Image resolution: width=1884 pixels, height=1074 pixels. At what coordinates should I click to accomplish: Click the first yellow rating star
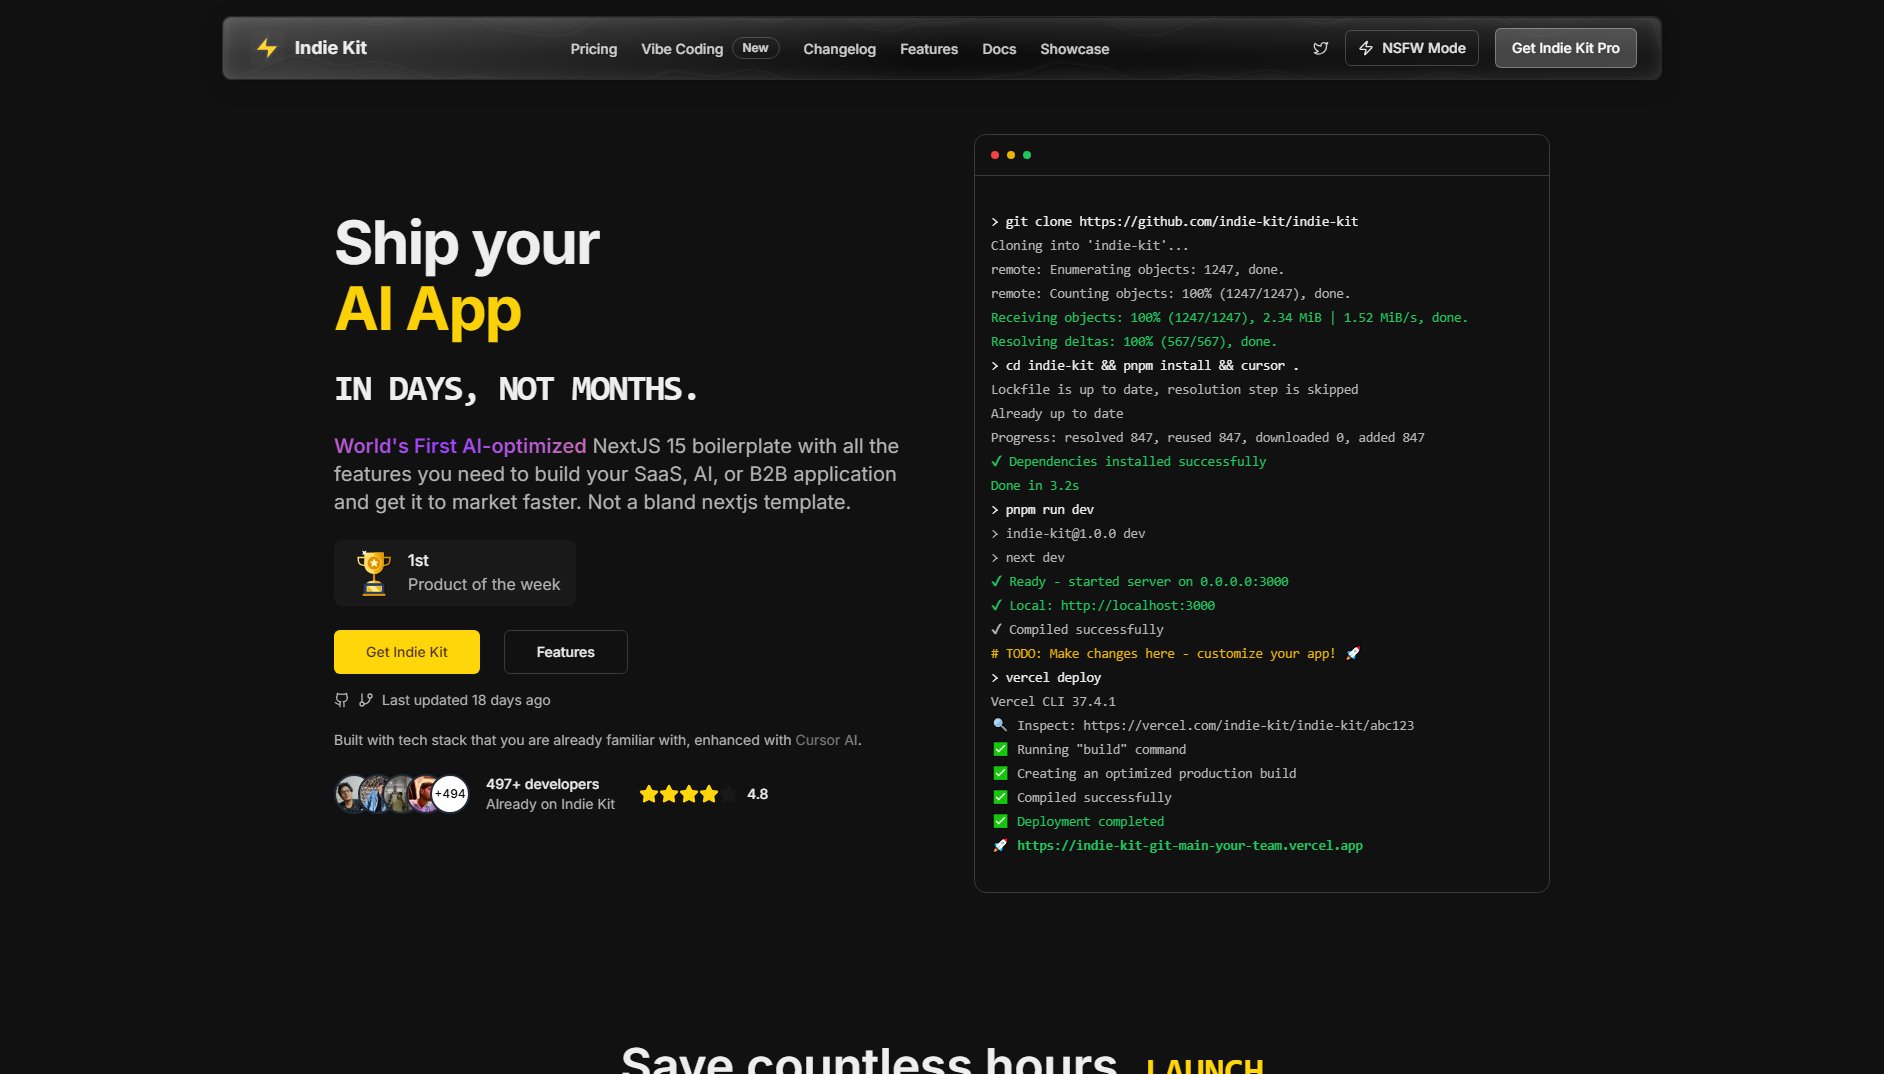[x=649, y=794]
